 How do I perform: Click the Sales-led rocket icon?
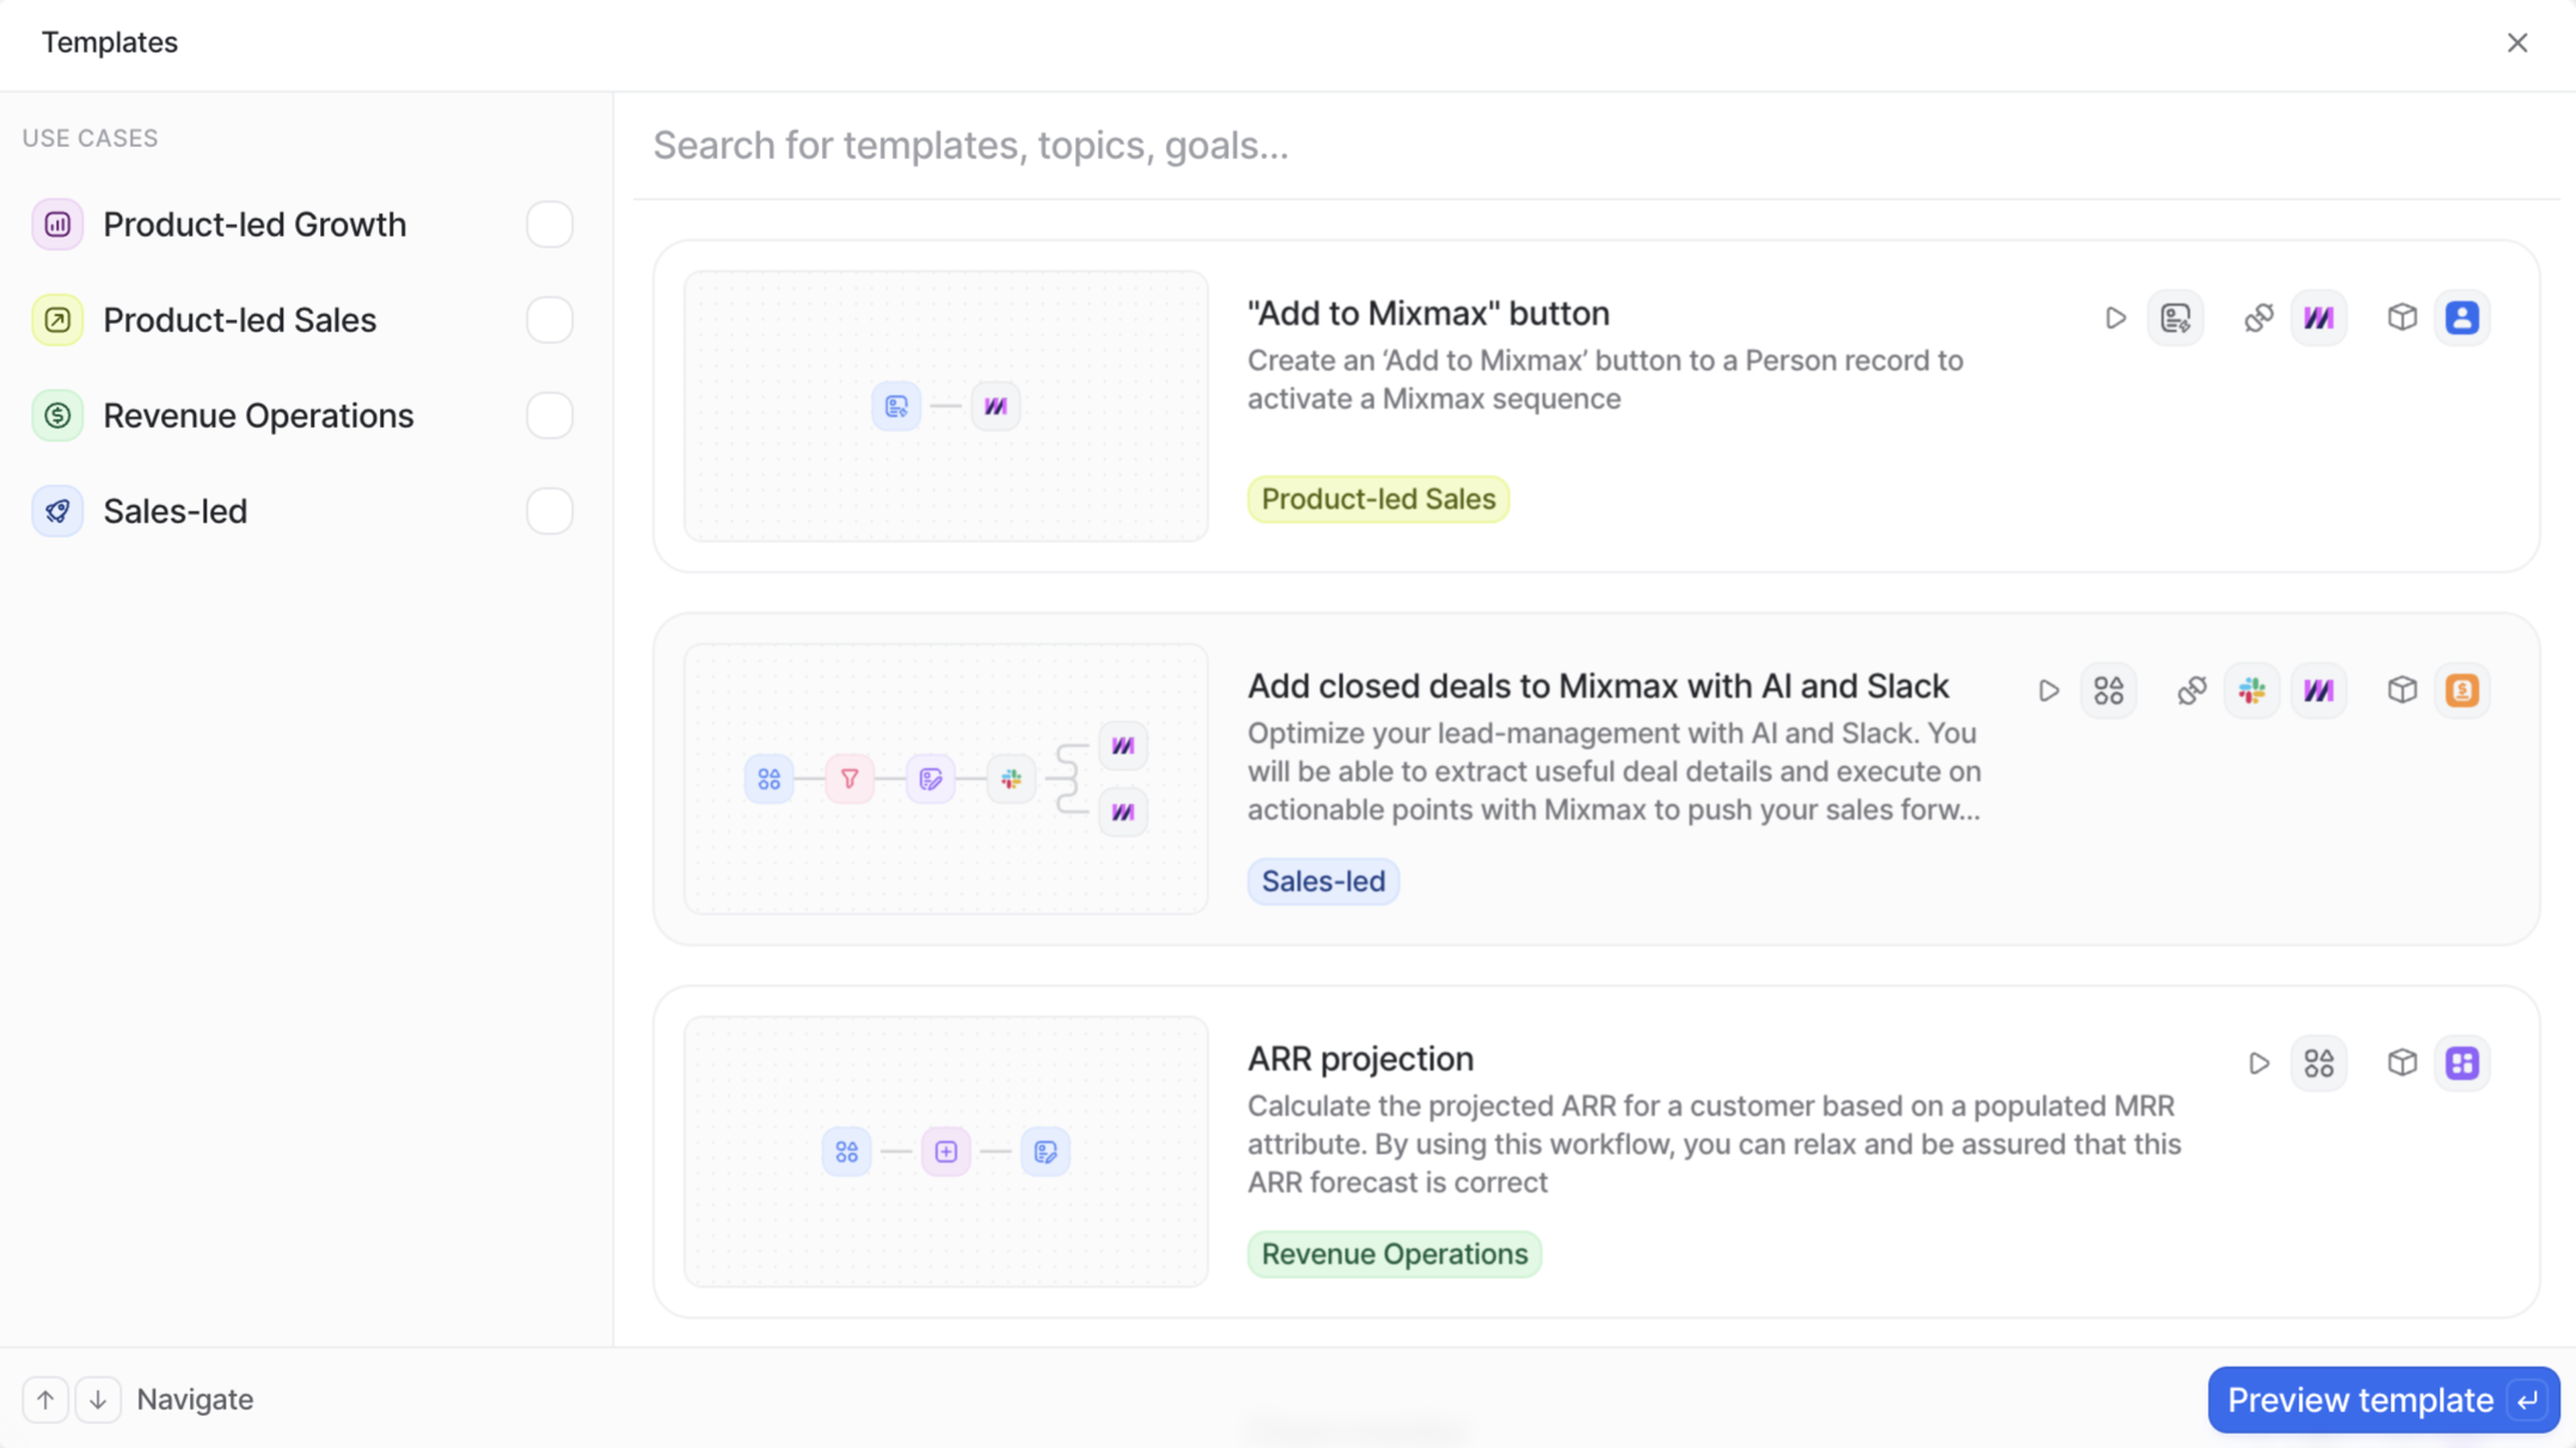click(x=57, y=511)
